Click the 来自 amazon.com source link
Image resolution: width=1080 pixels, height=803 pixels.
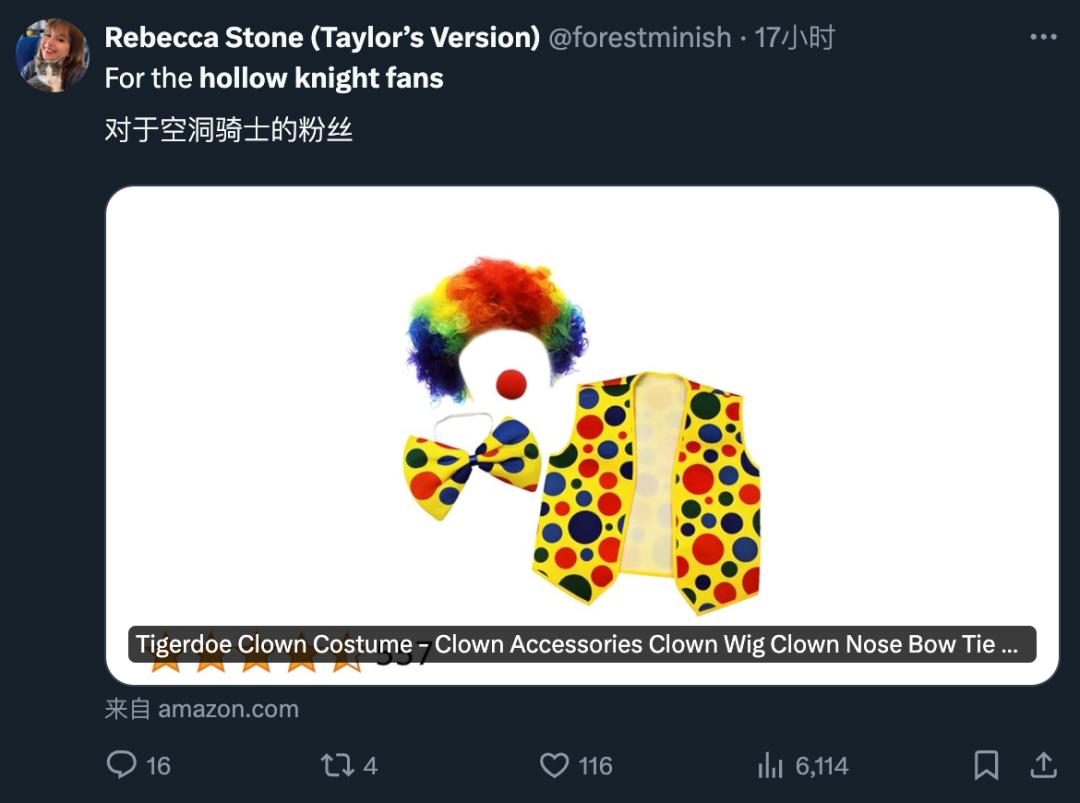[x=202, y=709]
